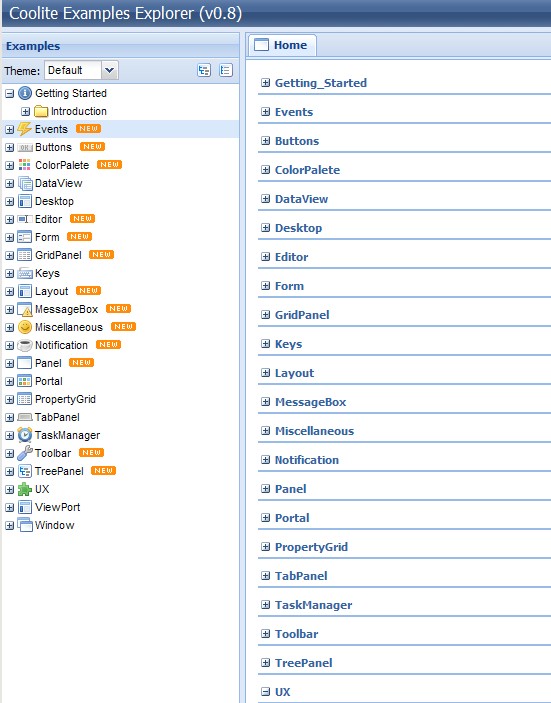This screenshot has width=551, height=703.
Task: Click the UX puzzle piece icon
Action: tap(25, 489)
